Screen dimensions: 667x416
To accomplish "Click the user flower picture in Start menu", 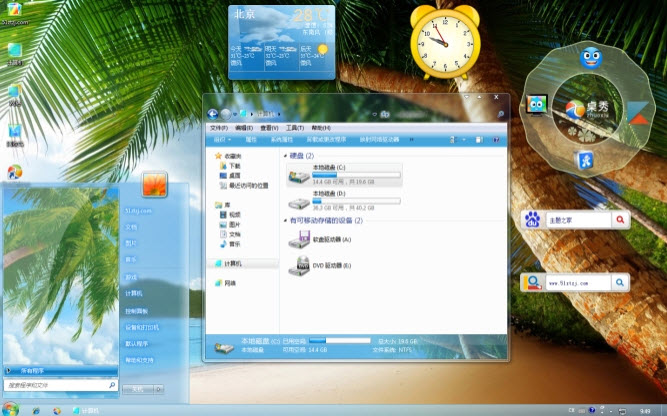I will click(154, 184).
